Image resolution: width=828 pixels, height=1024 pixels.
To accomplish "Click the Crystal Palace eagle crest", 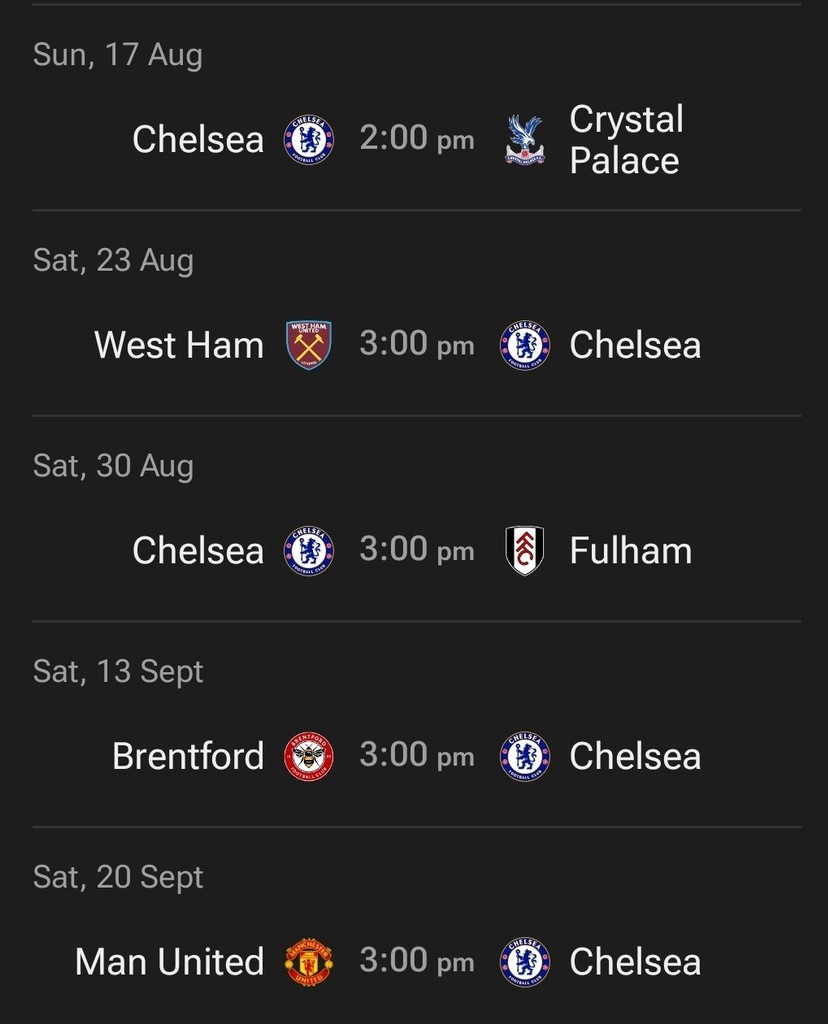I will (524, 139).
